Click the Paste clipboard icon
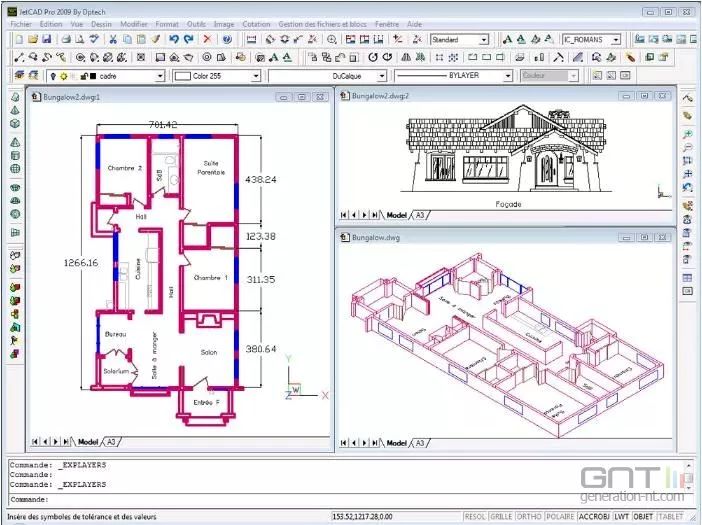Viewport: 702px width, 525px height. [x=141, y=40]
